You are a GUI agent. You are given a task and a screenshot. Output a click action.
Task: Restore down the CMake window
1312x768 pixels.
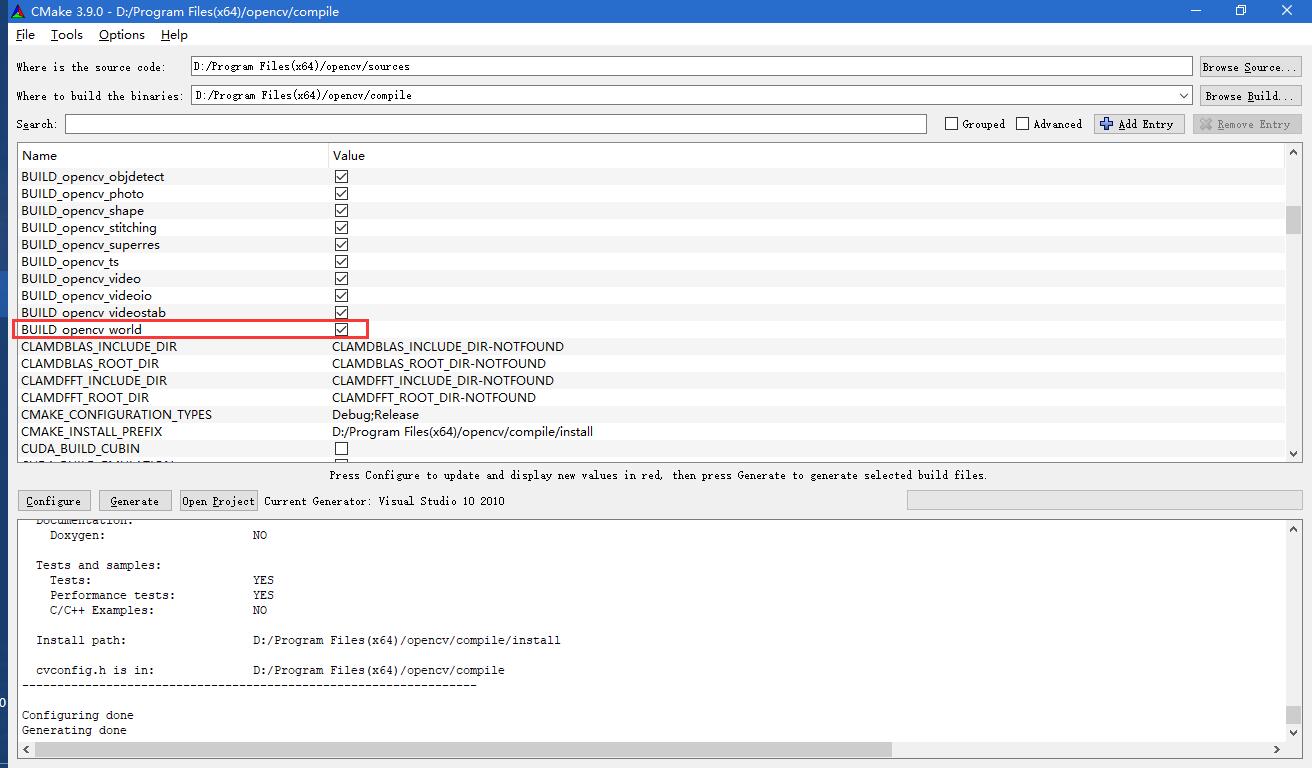tap(1241, 11)
